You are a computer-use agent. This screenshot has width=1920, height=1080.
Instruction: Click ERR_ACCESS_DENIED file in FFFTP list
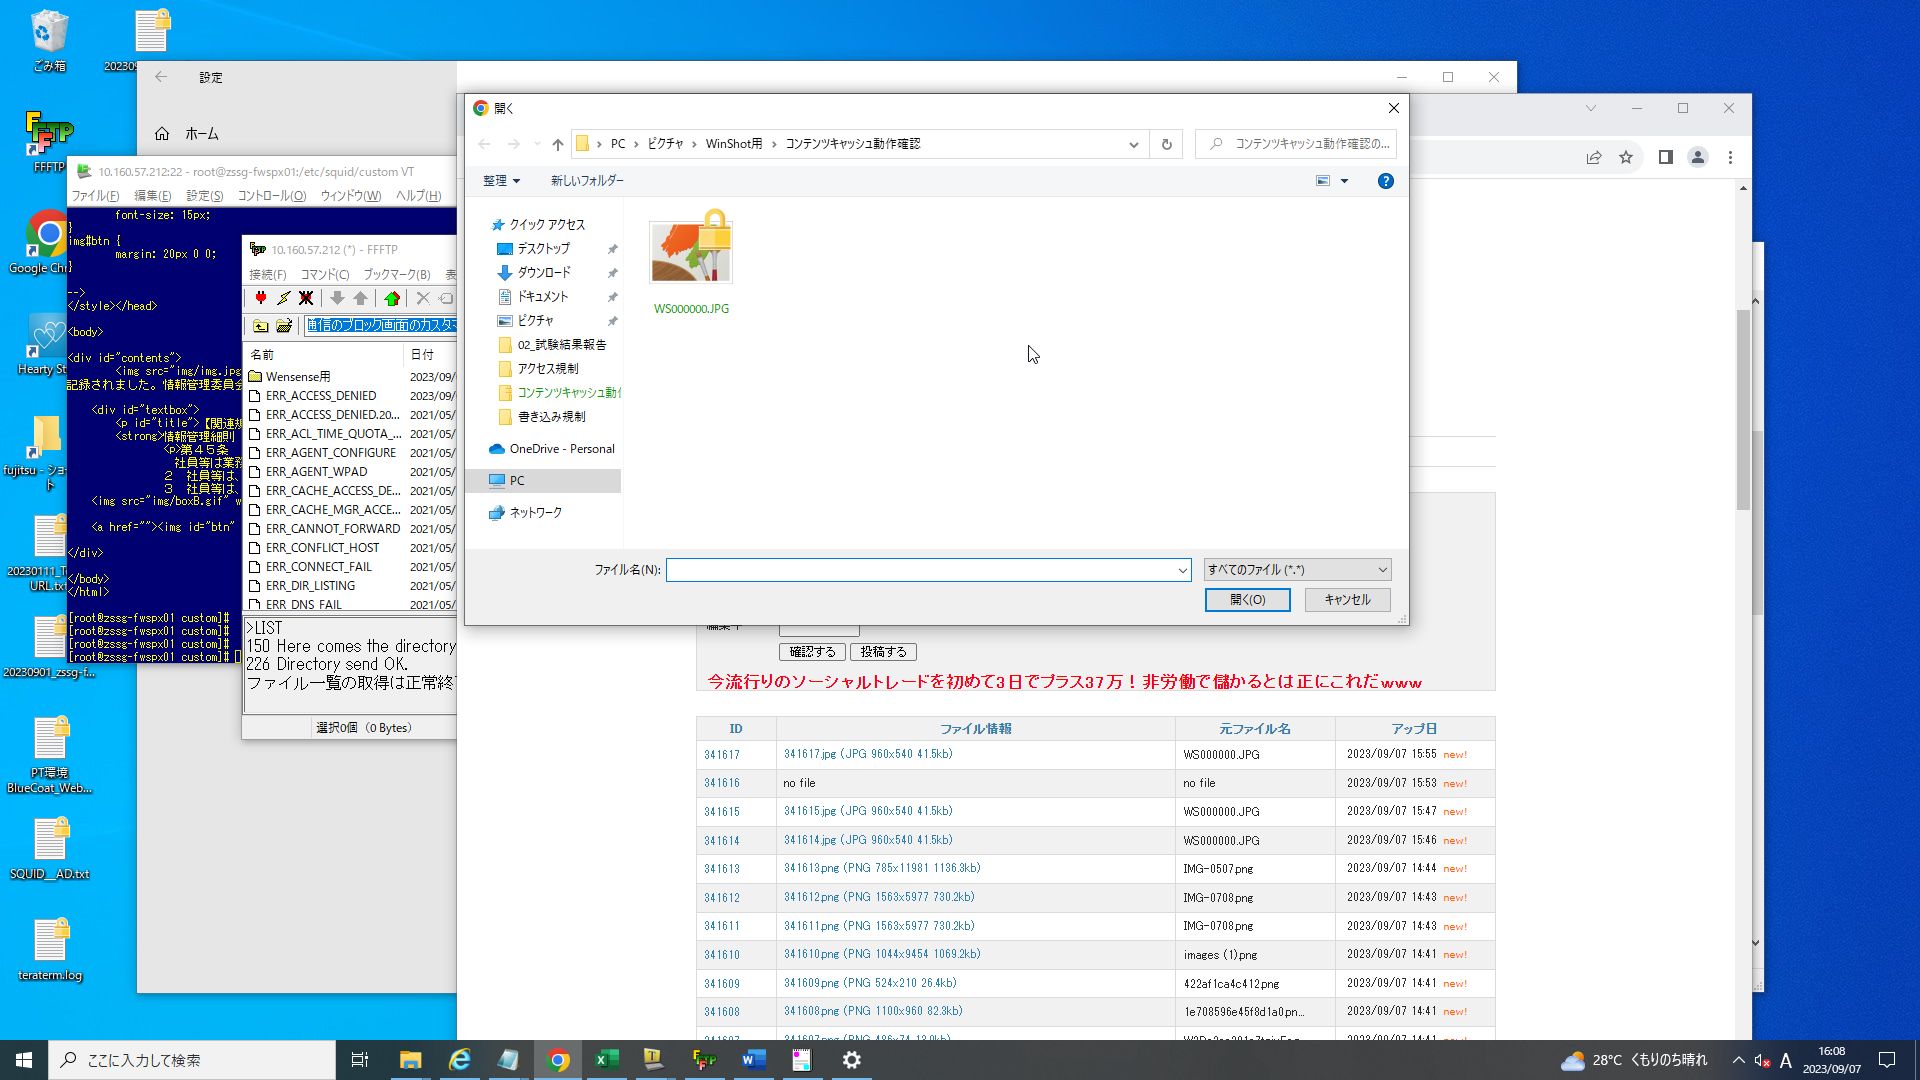321,396
